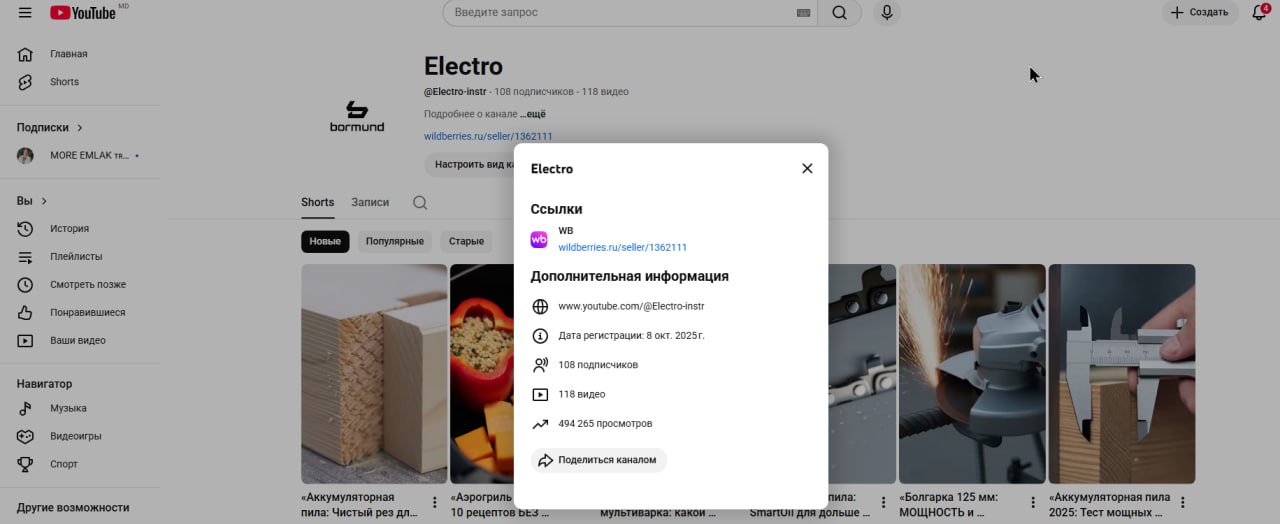This screenshot has height=524, width=1280.
Task: Open menu for «Аккумуляторная пила: Чистый рез» video
Action: tap(435, 502)
